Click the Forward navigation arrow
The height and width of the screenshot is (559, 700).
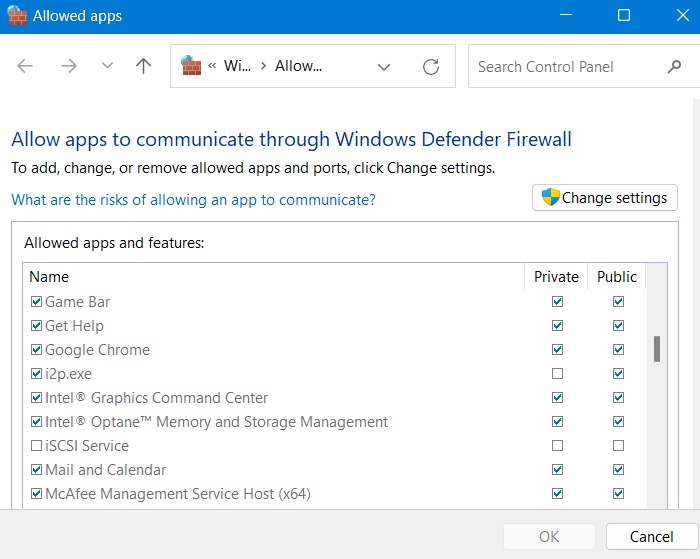[x=69, y=66]
